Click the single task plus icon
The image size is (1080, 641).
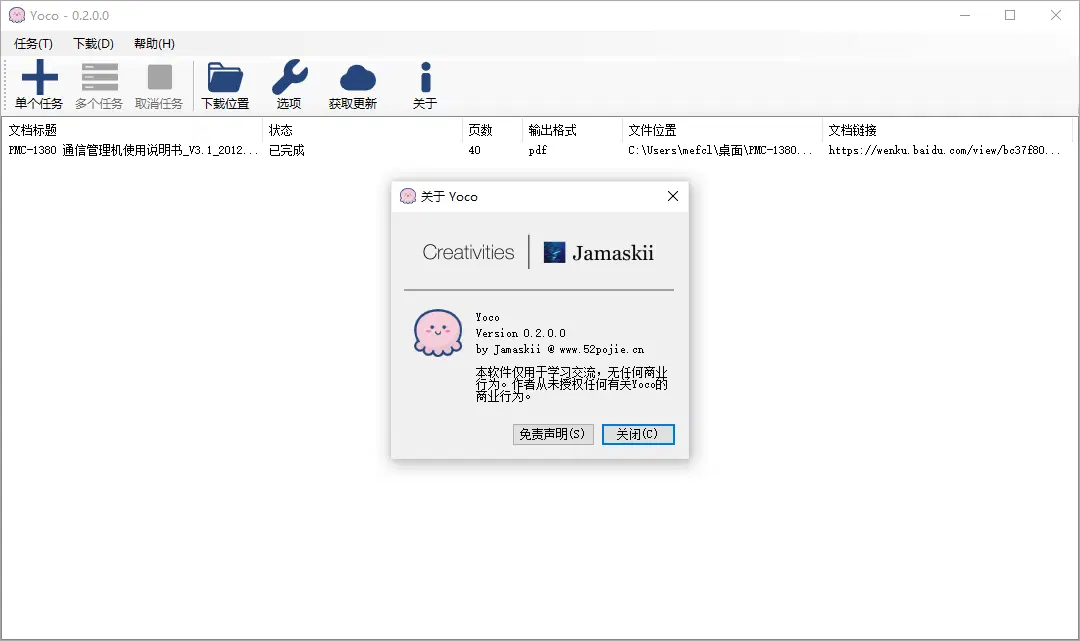40,76
